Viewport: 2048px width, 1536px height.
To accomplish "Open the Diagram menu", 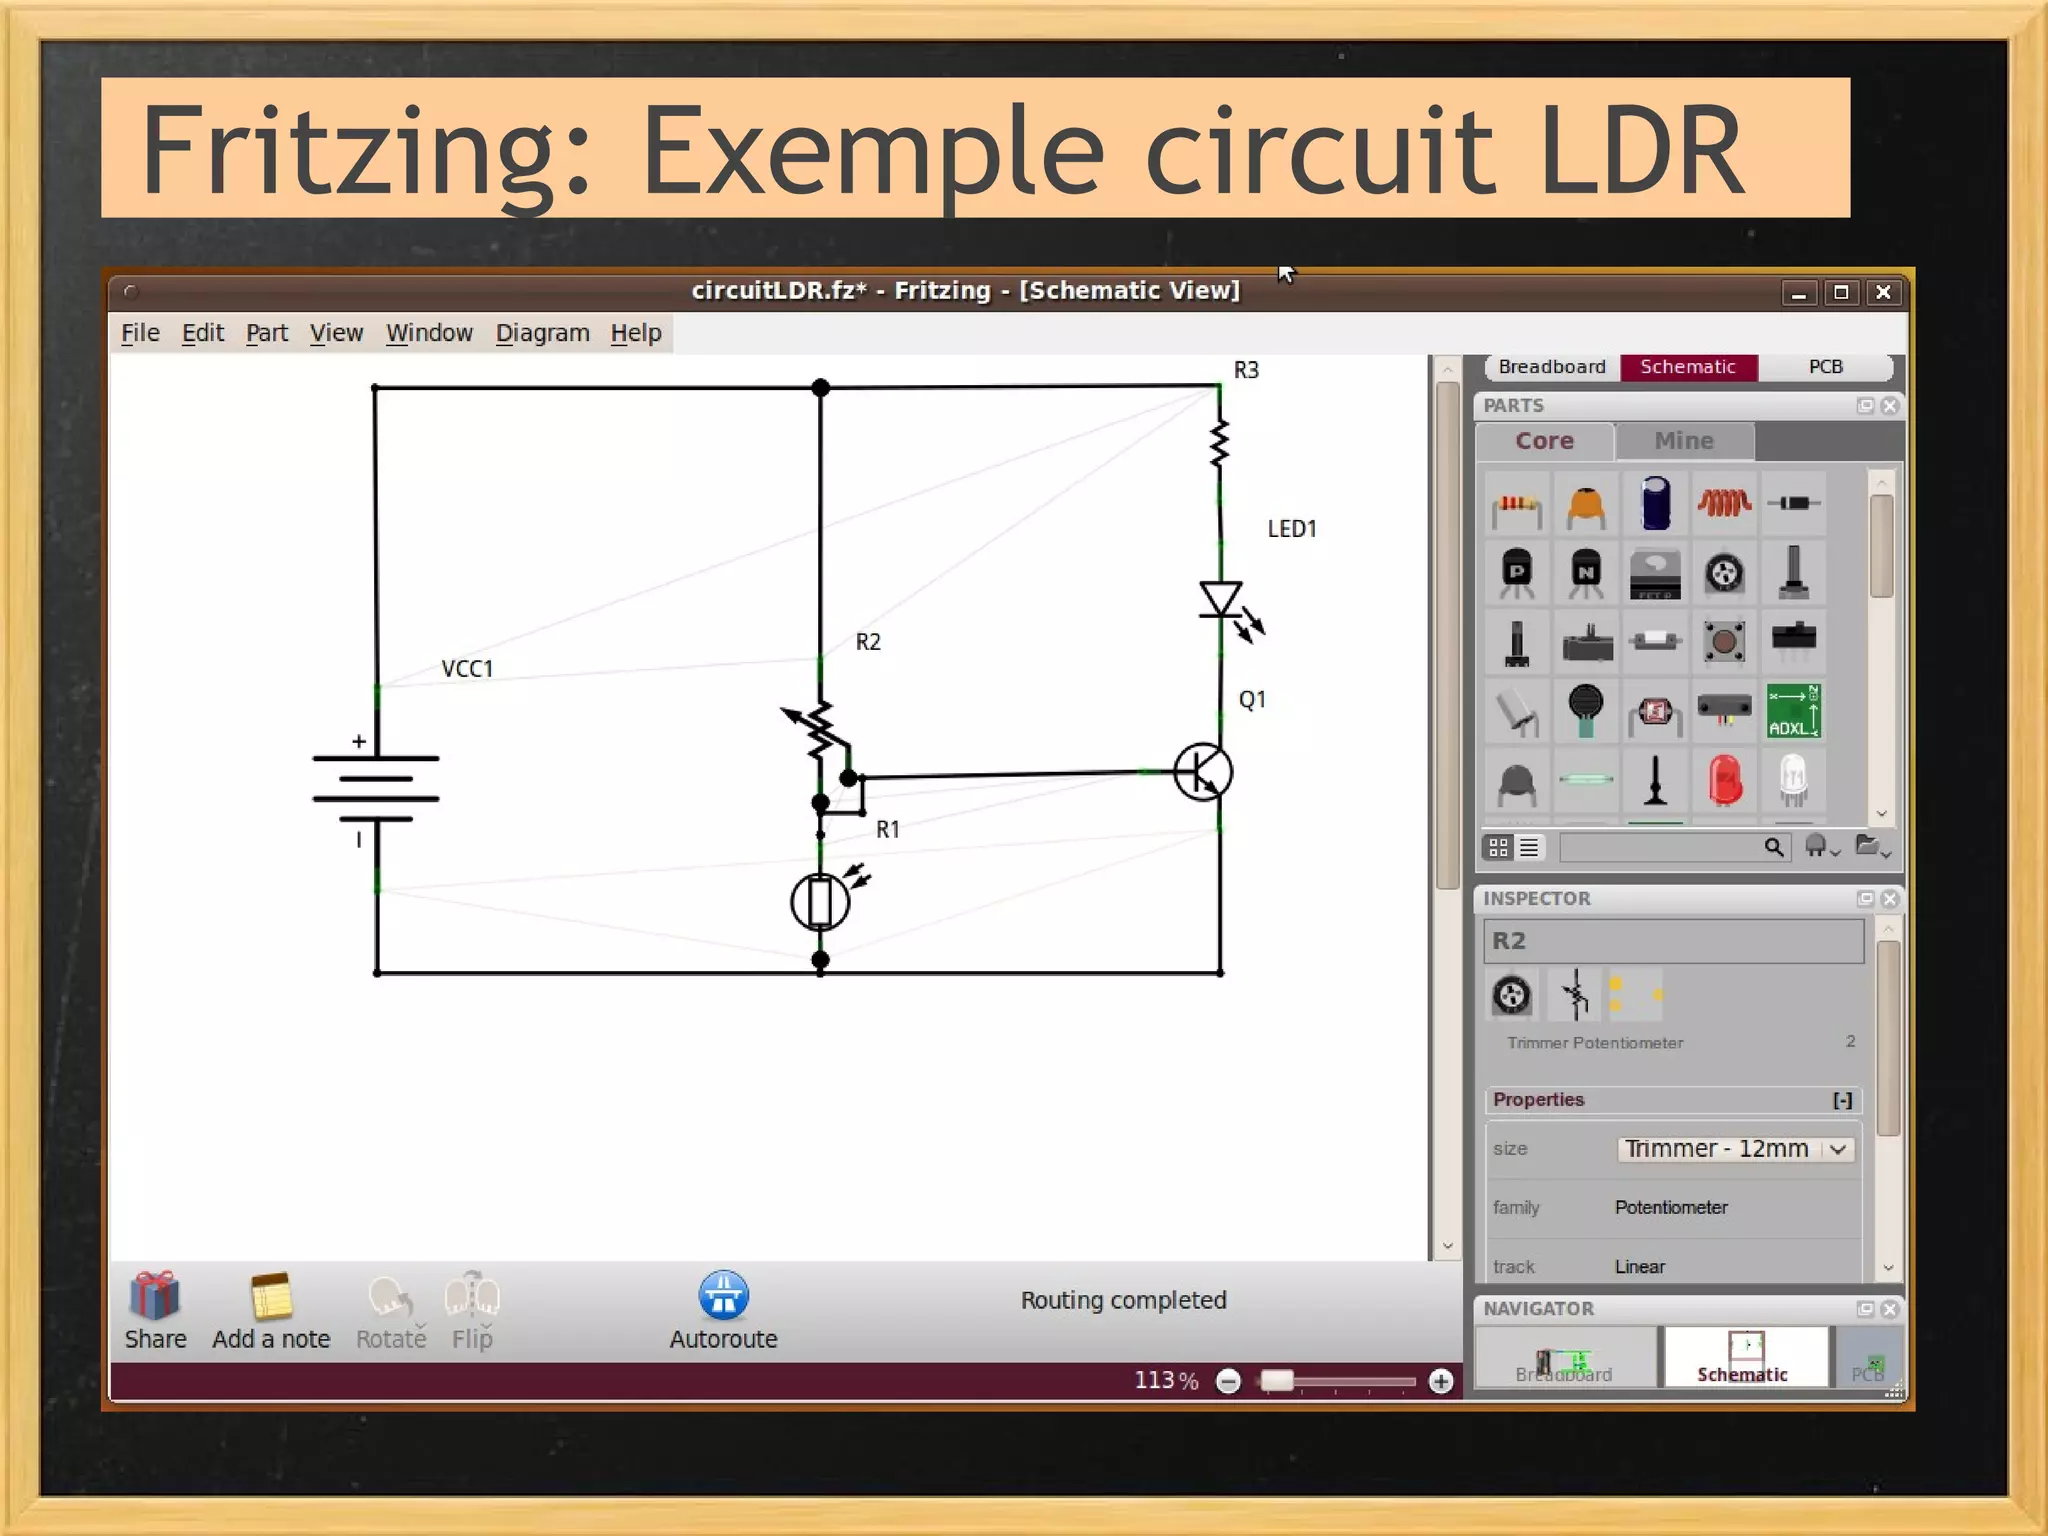I will point(543,333).
